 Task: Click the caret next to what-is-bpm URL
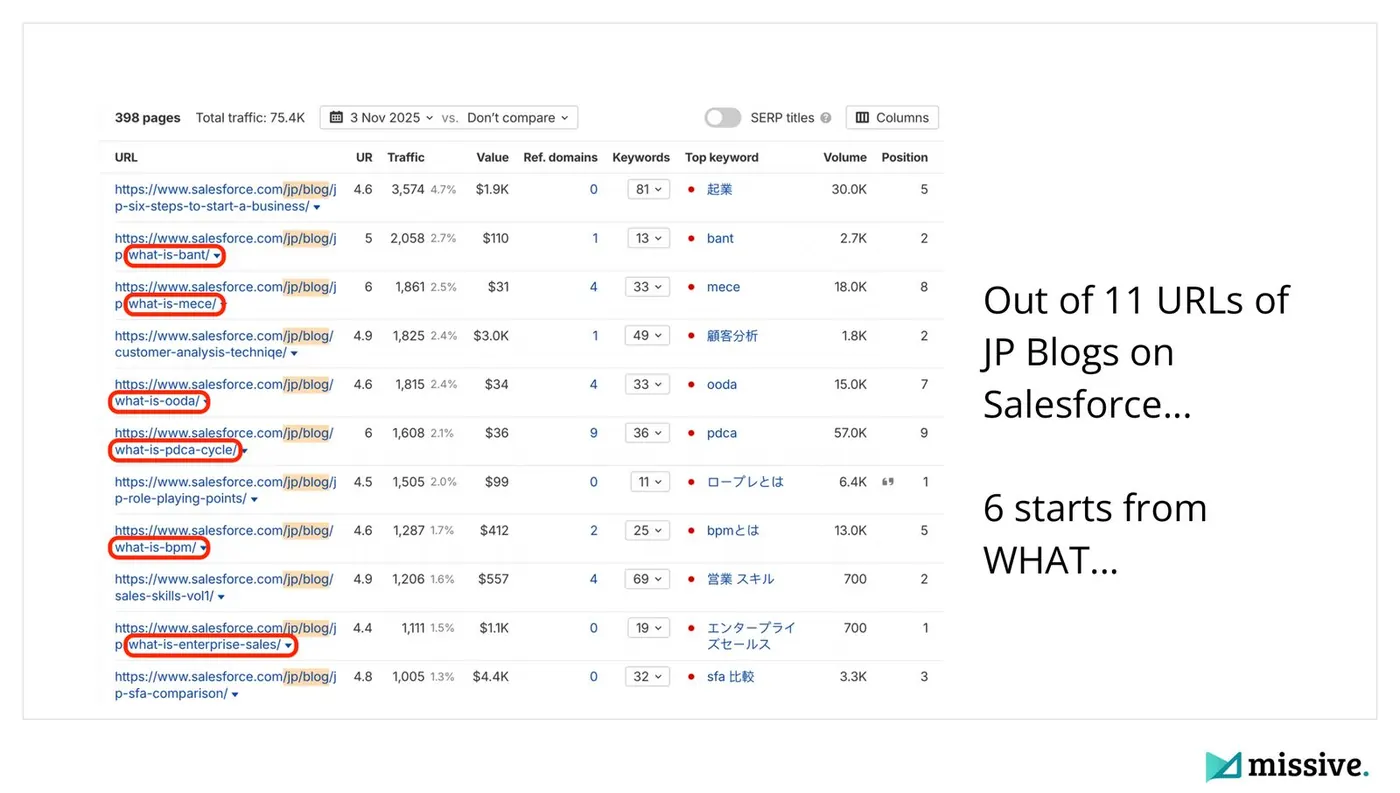pos(204,548)
